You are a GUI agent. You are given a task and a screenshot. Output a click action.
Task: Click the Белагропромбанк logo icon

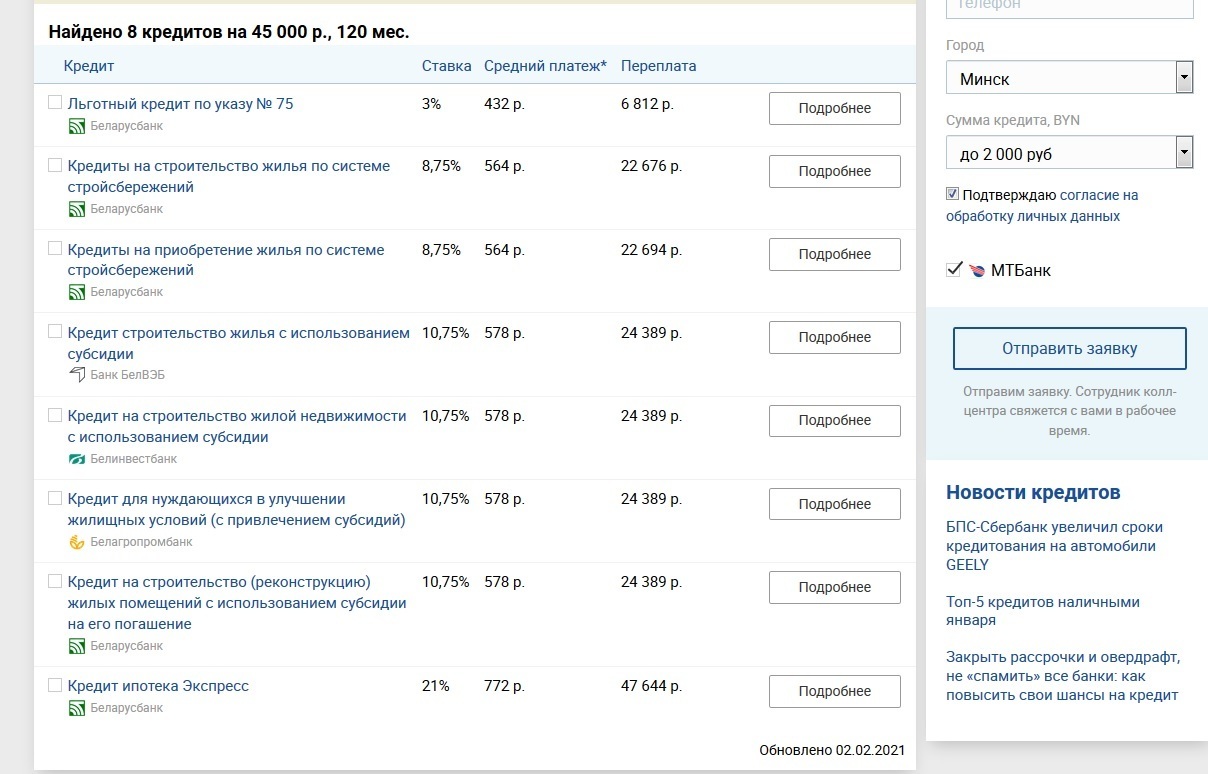coord(76,542)
